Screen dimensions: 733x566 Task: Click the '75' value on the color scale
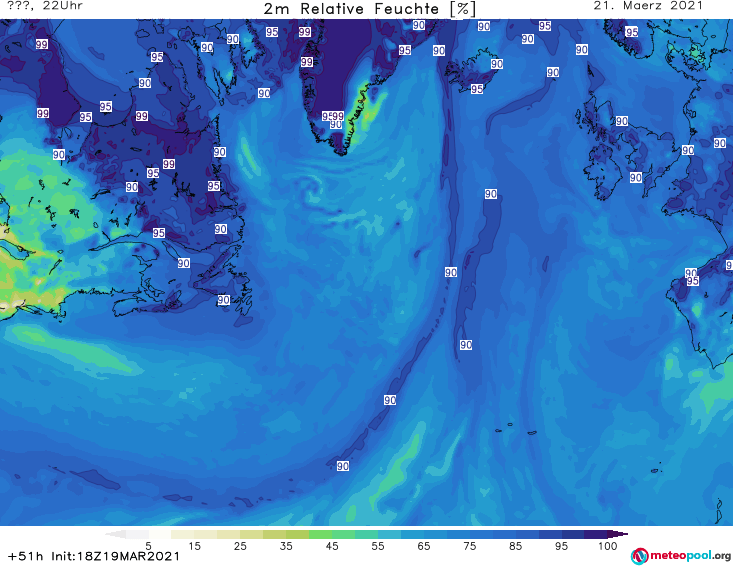pyautogui.click(x=469, y=546)
